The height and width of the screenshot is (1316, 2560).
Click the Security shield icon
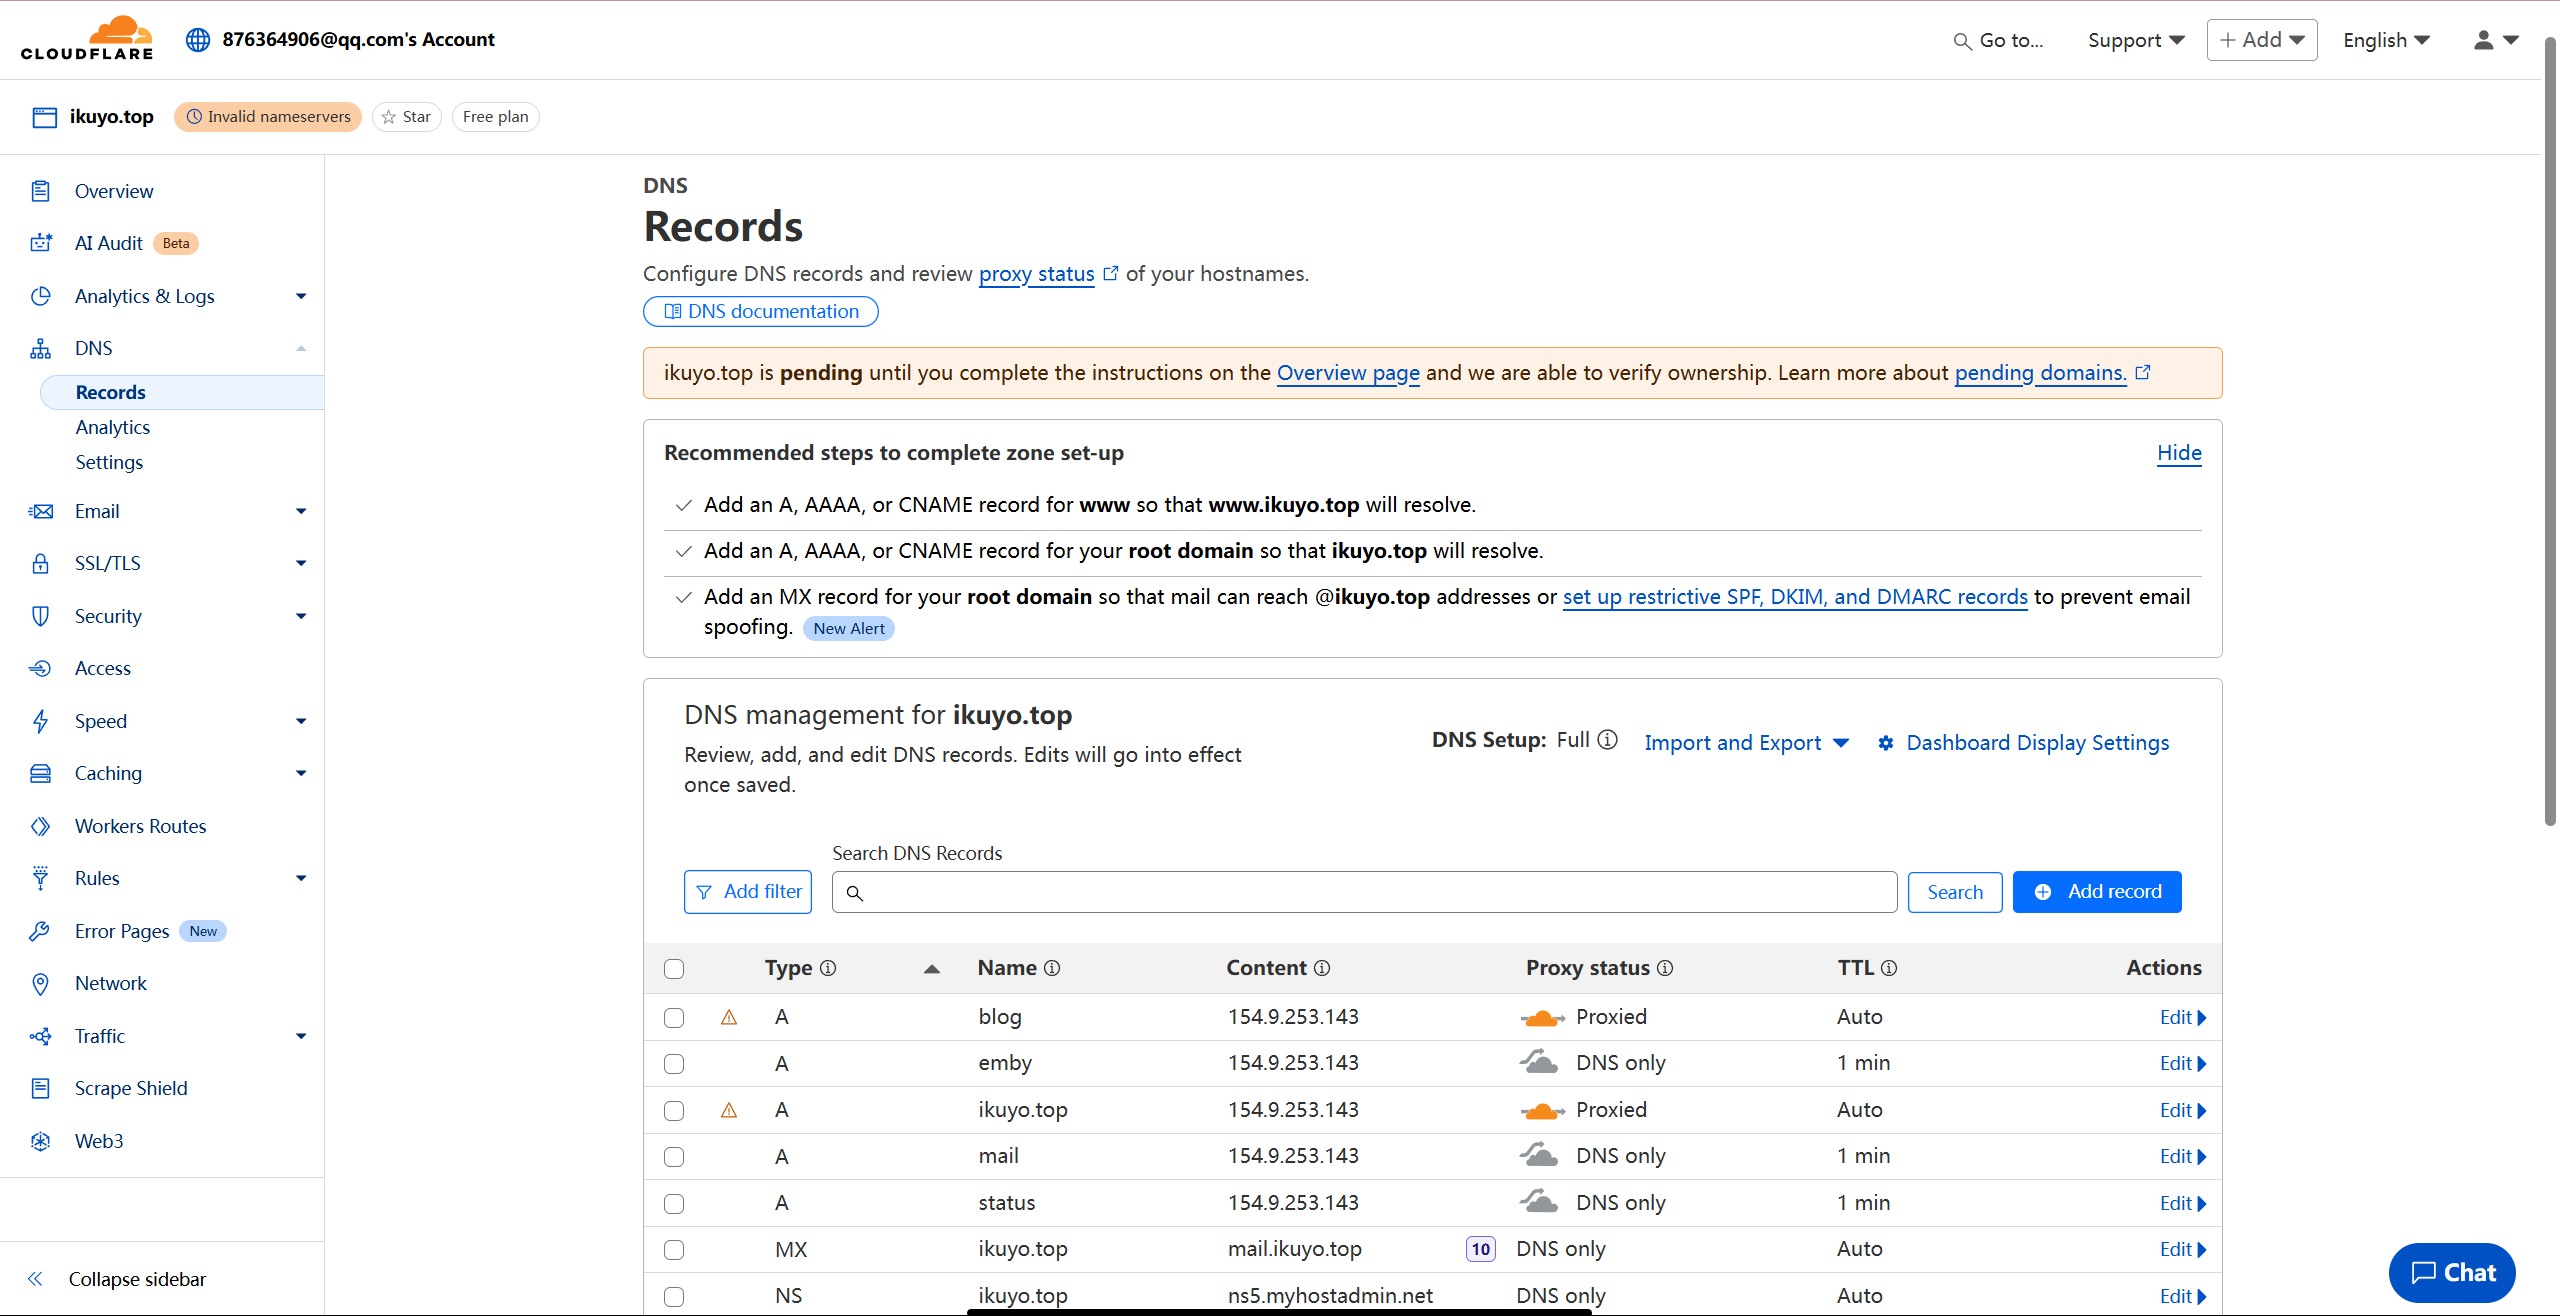[41, 616]
